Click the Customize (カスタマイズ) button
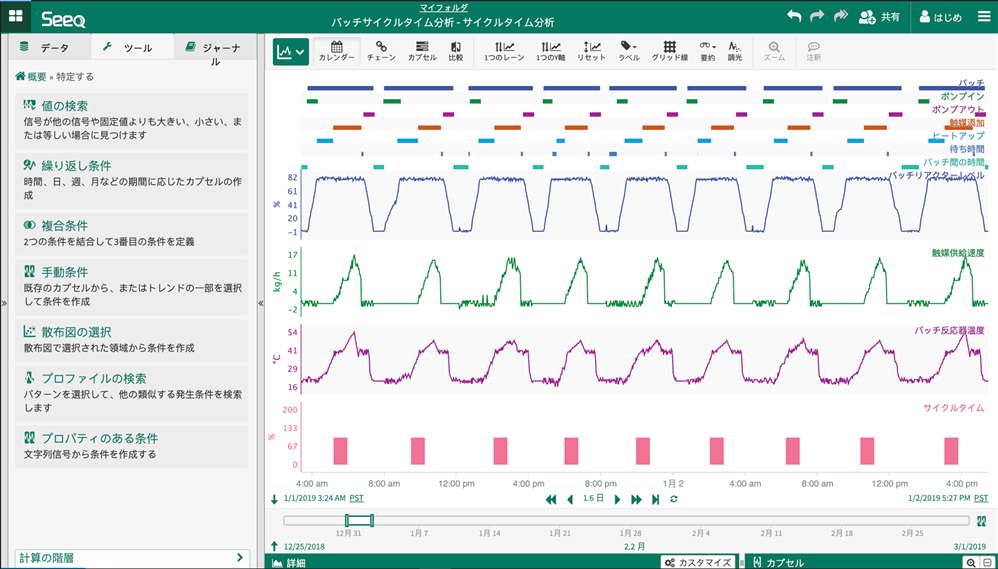 click(x=699, y=562)
